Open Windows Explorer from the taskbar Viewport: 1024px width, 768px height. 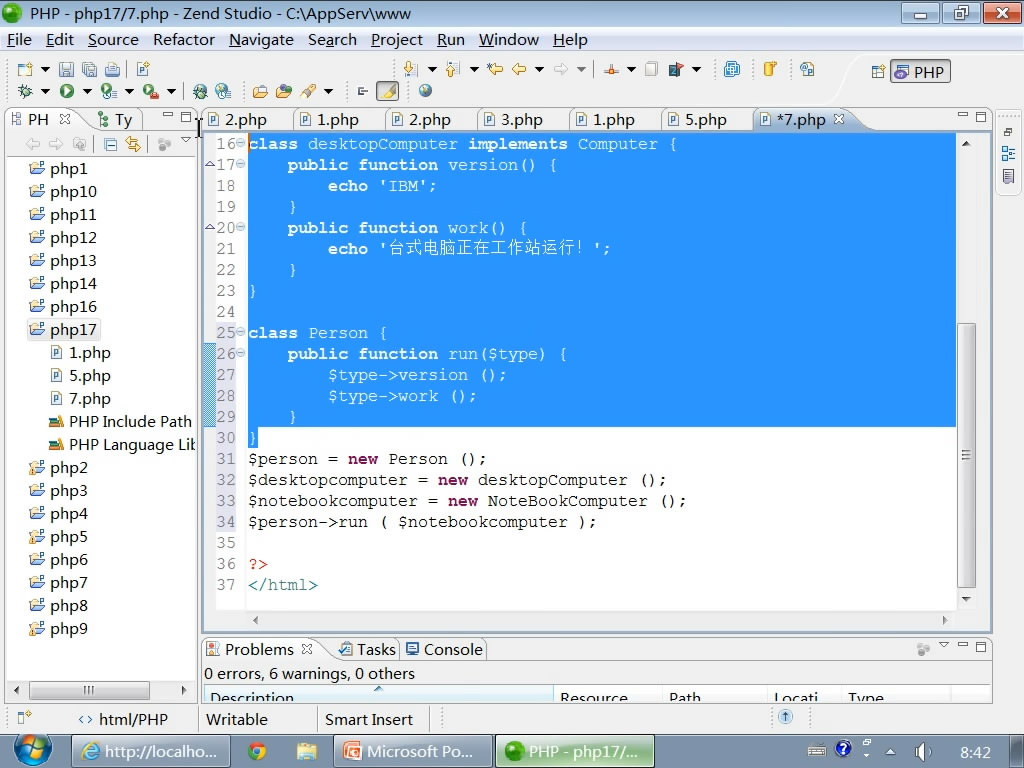(x=306, y=752)
